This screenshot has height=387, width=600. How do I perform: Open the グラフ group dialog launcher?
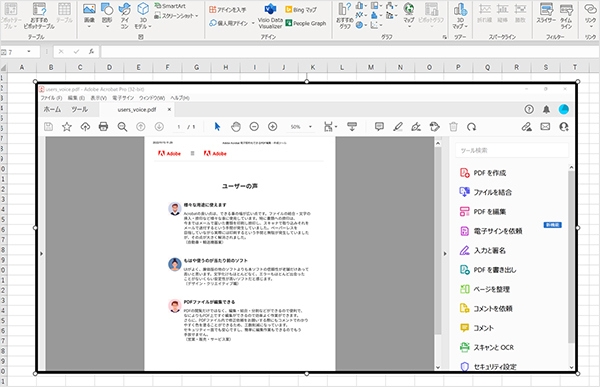tap(445, 37)
